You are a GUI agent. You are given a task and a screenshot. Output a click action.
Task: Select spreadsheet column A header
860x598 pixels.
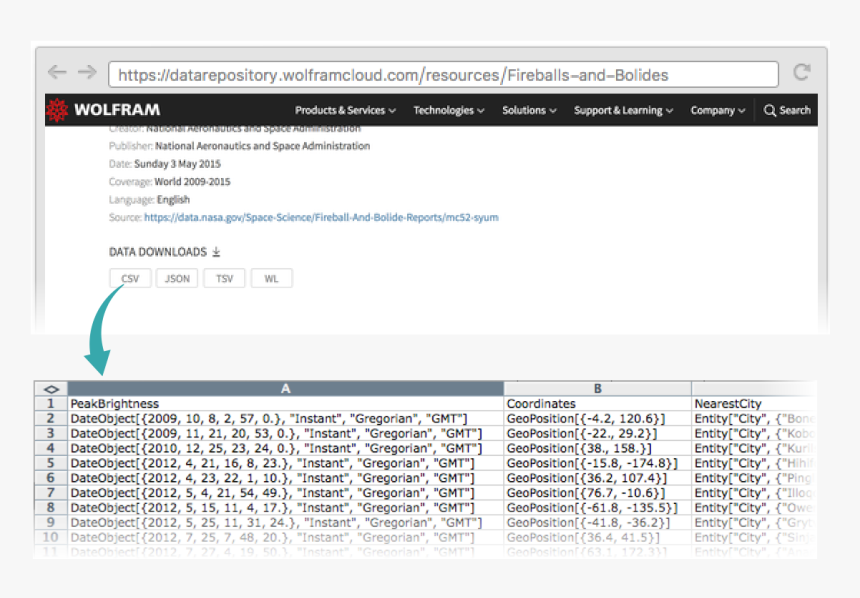(286, 388)
